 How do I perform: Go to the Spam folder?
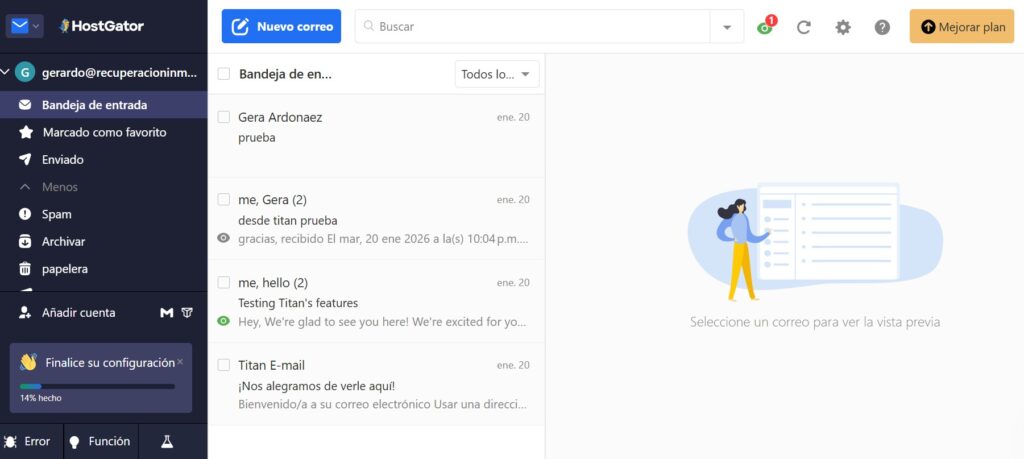click(56, 214)
